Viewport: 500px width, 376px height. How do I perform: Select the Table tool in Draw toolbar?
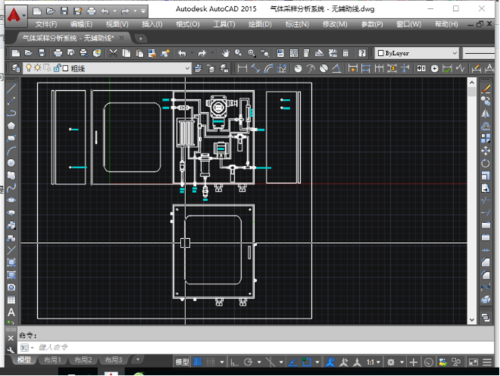coord(11,300)
